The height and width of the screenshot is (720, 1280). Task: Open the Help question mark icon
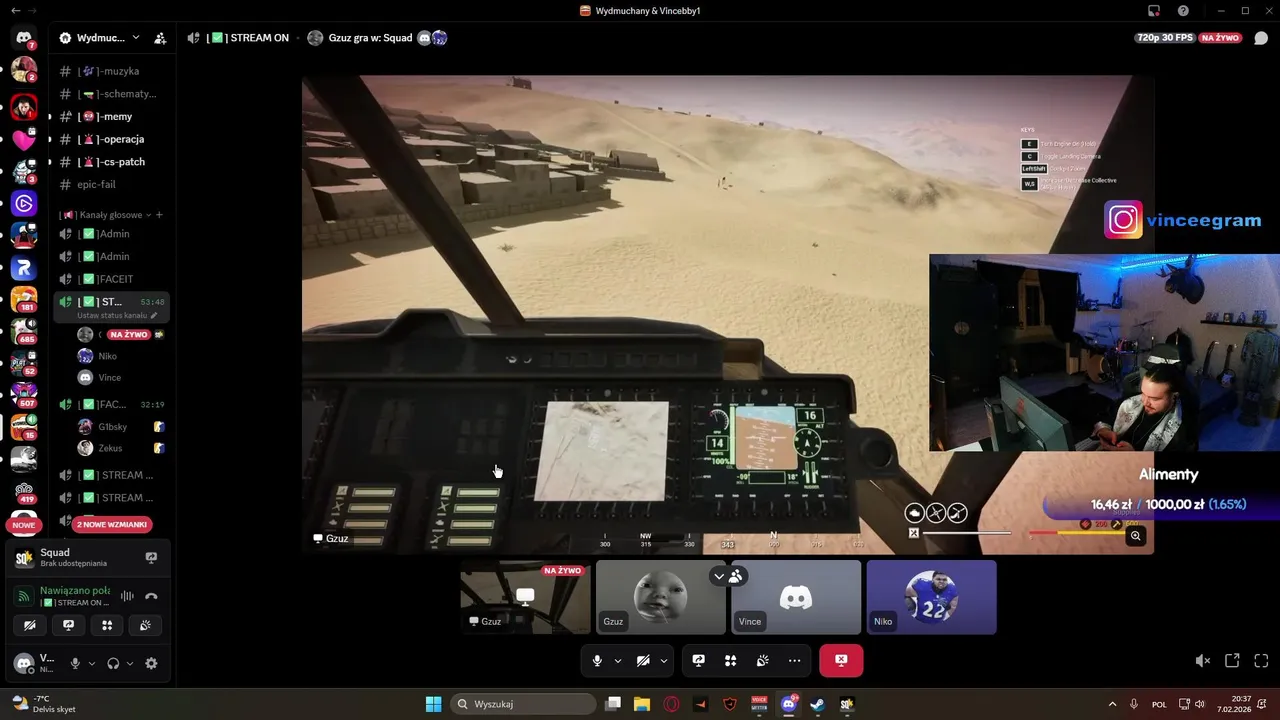pos(1183,10)
